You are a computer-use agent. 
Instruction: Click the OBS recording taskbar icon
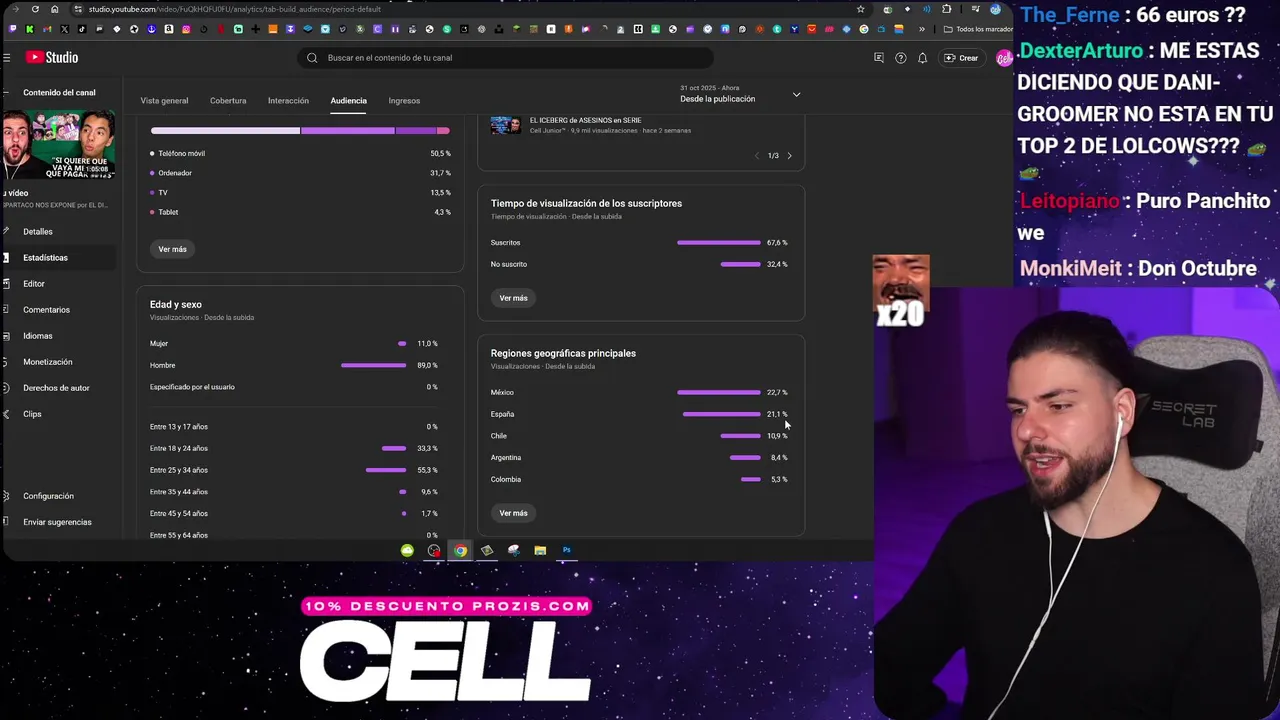434,550
